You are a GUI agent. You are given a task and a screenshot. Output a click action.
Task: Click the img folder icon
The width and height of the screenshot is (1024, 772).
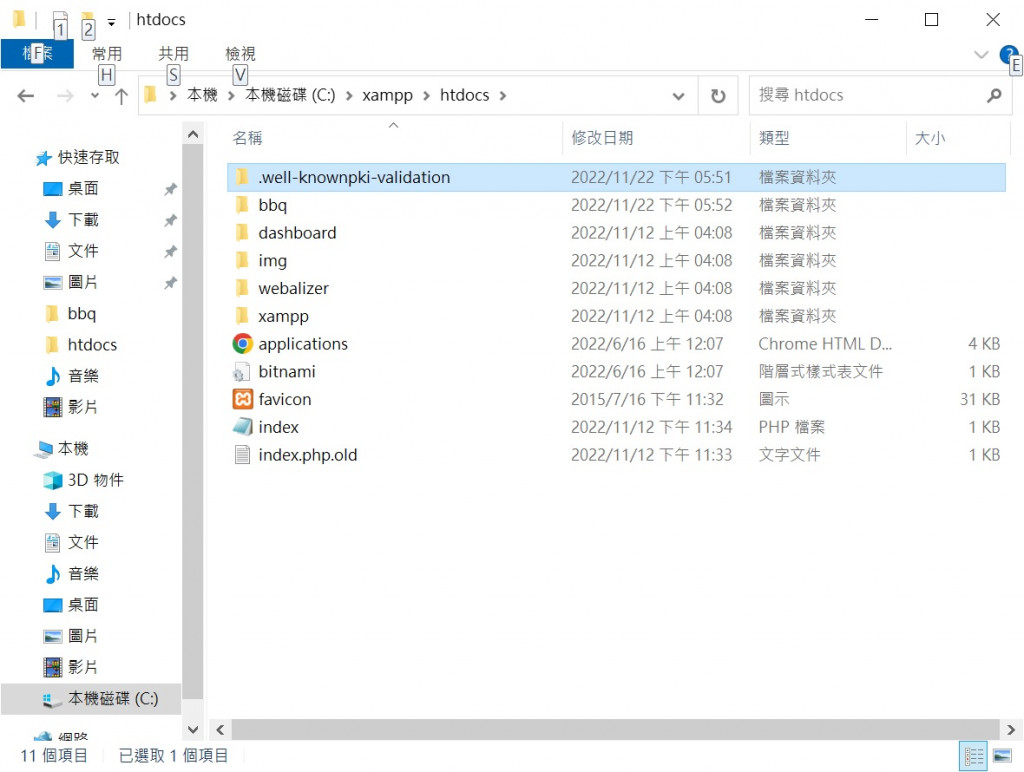click(x=242, y=261)
